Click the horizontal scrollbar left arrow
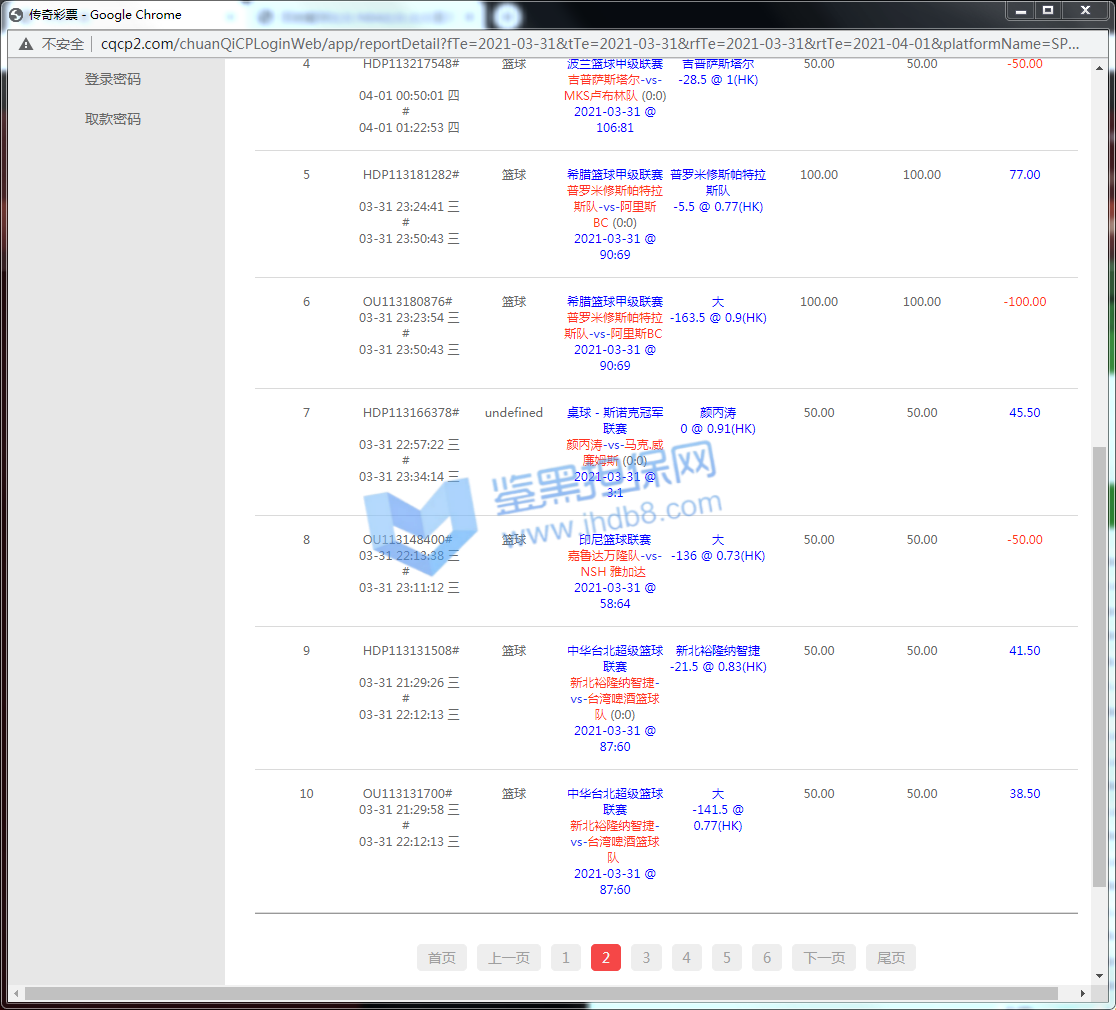 pyautogui.click(x=16, y=993)
